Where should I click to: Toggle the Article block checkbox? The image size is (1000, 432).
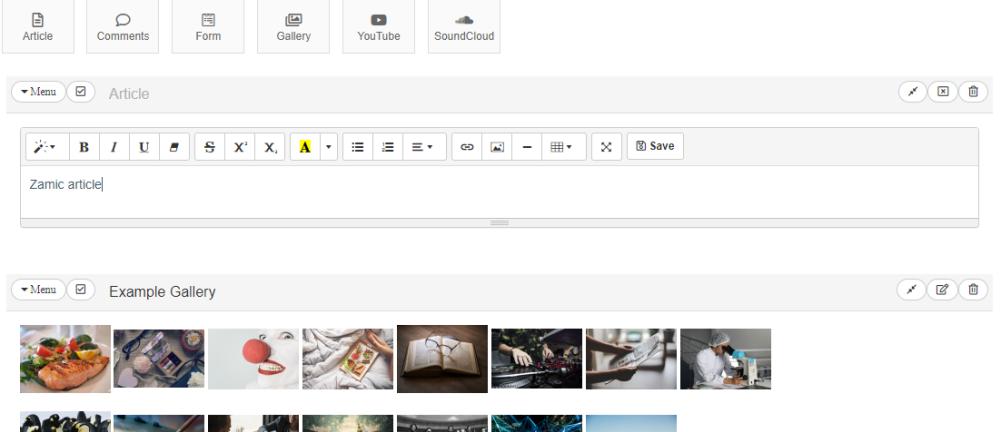pyautogui.click(x=80, y=92)
